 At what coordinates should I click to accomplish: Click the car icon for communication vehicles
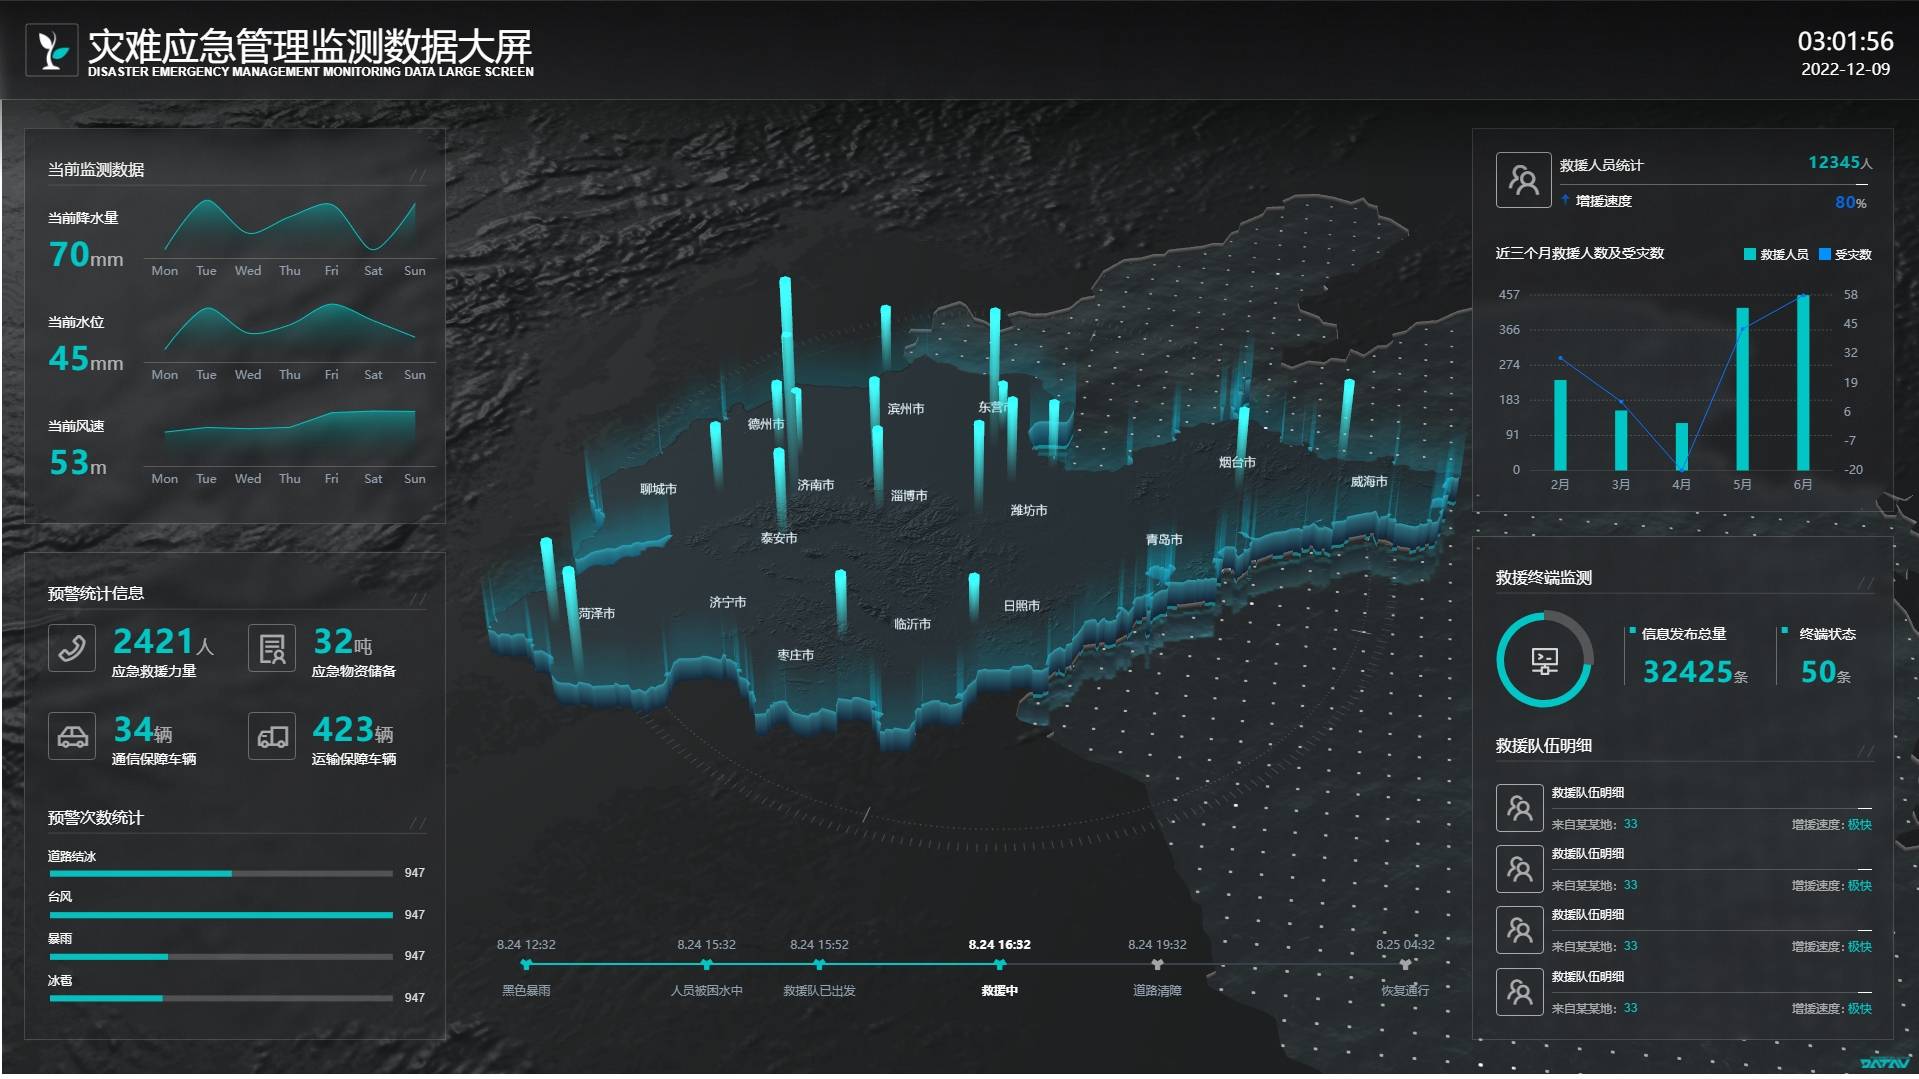72,737
